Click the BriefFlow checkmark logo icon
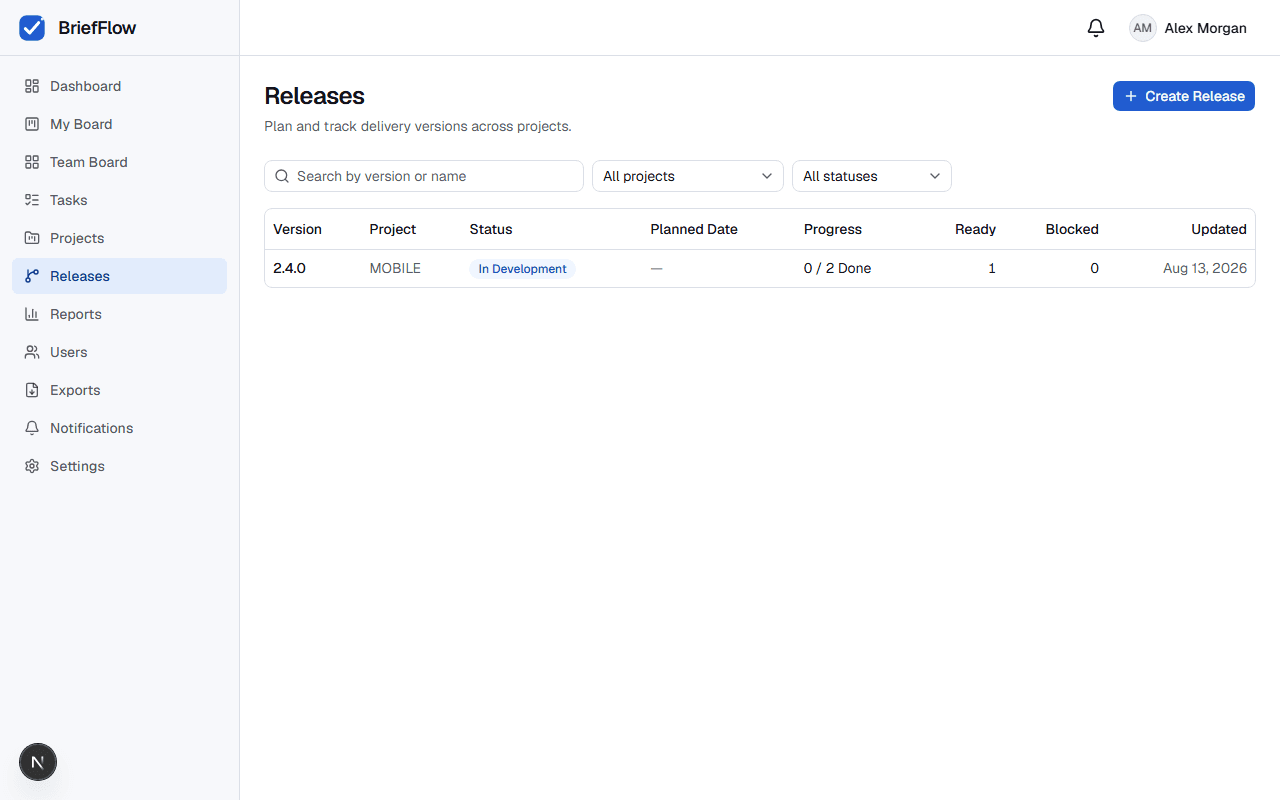Viewport: 1280px width, 800px height. tap(32, 28)
